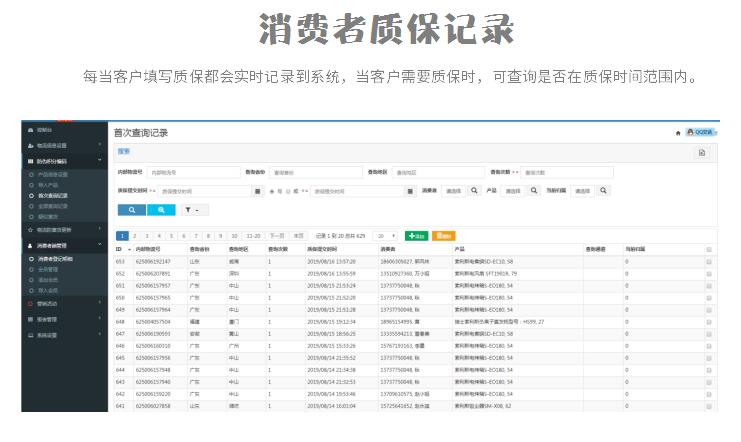This screenshot has height=442, width=741.
Task: Open the 报表管理 sidebar menu
Action: pos(47,320)
